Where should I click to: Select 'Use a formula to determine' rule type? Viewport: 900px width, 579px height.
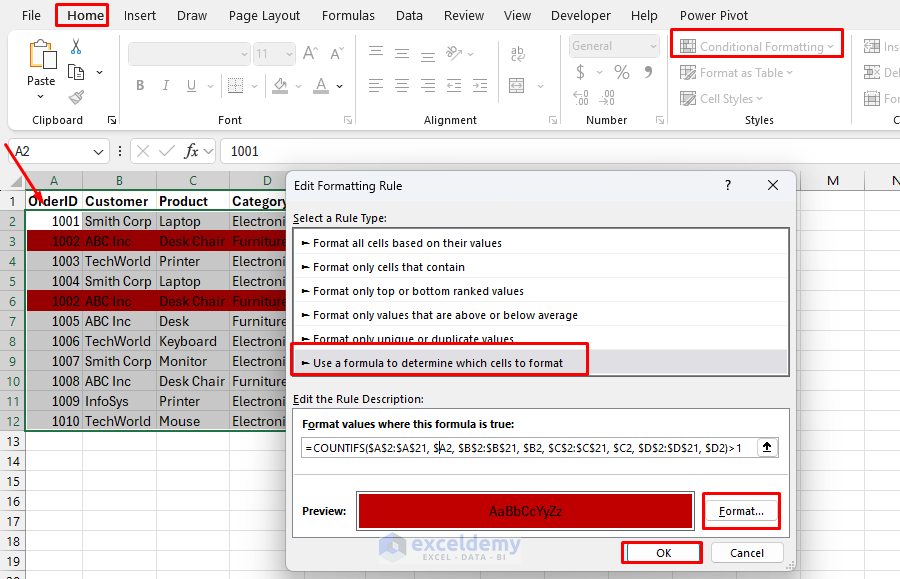[x=540, y=363]
